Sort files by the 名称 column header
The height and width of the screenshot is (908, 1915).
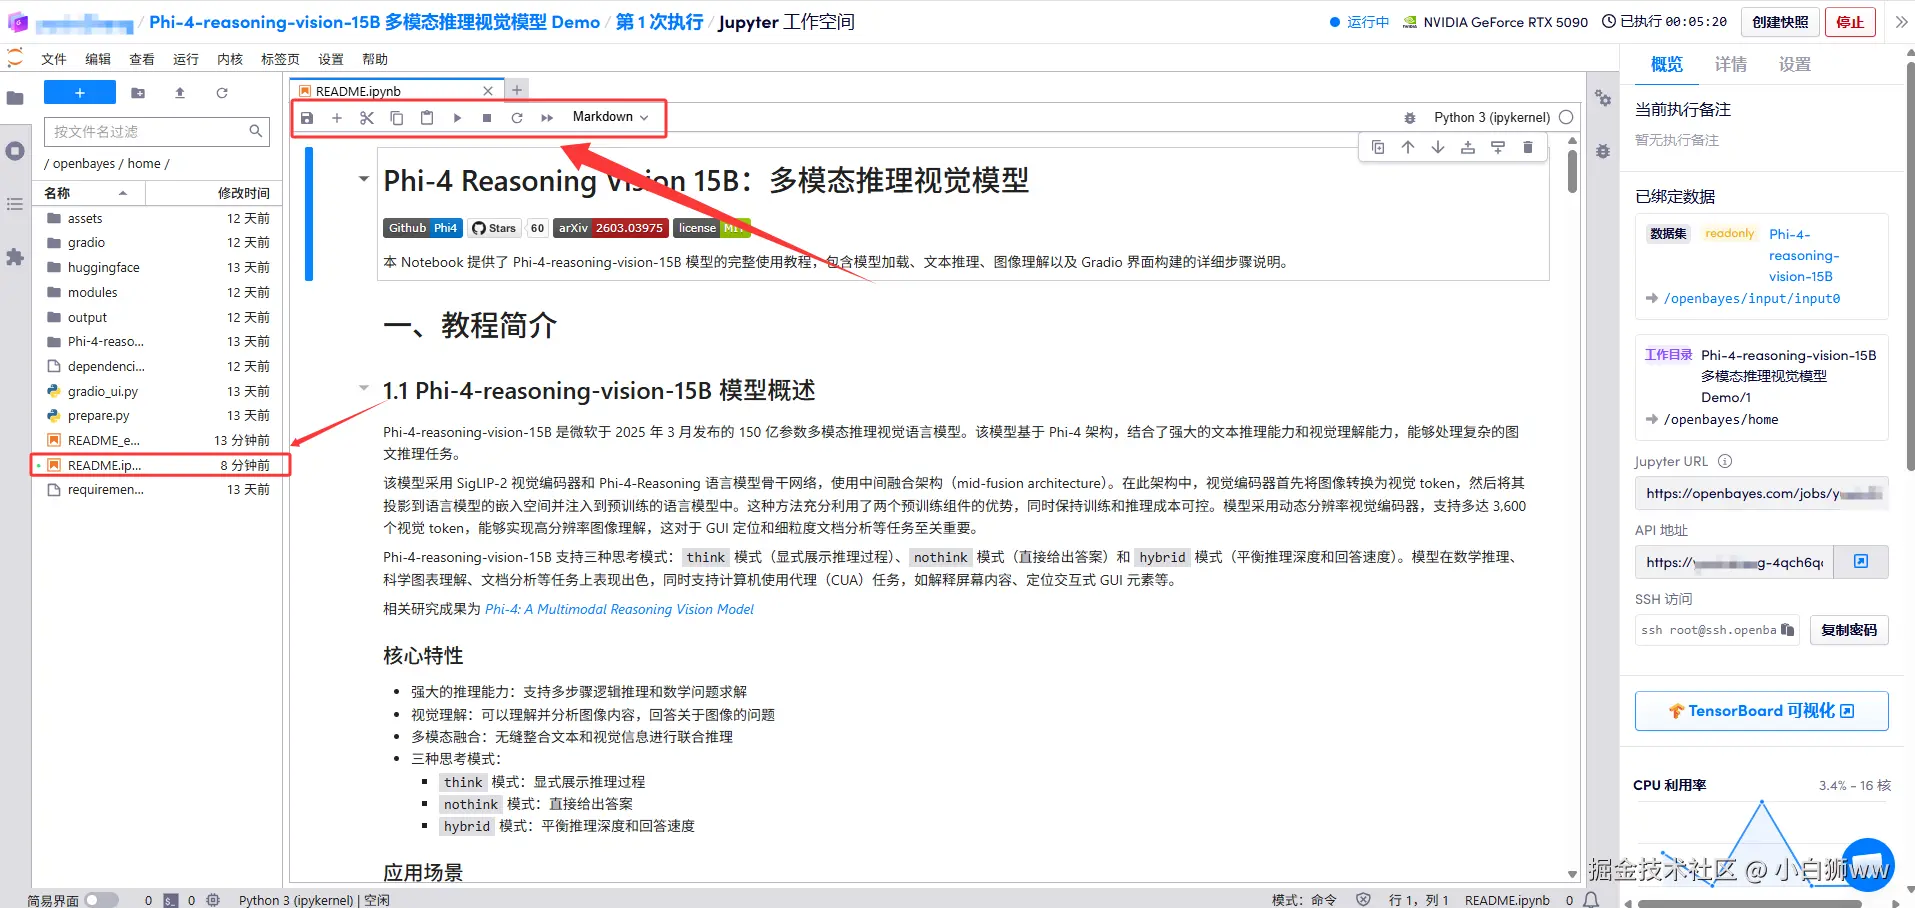point(88,193)
